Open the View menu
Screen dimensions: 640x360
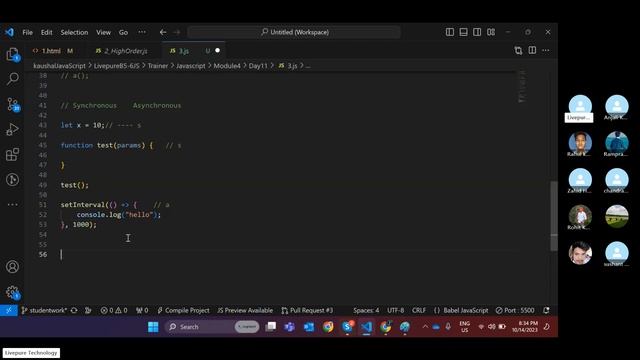(x=103, y=32)
